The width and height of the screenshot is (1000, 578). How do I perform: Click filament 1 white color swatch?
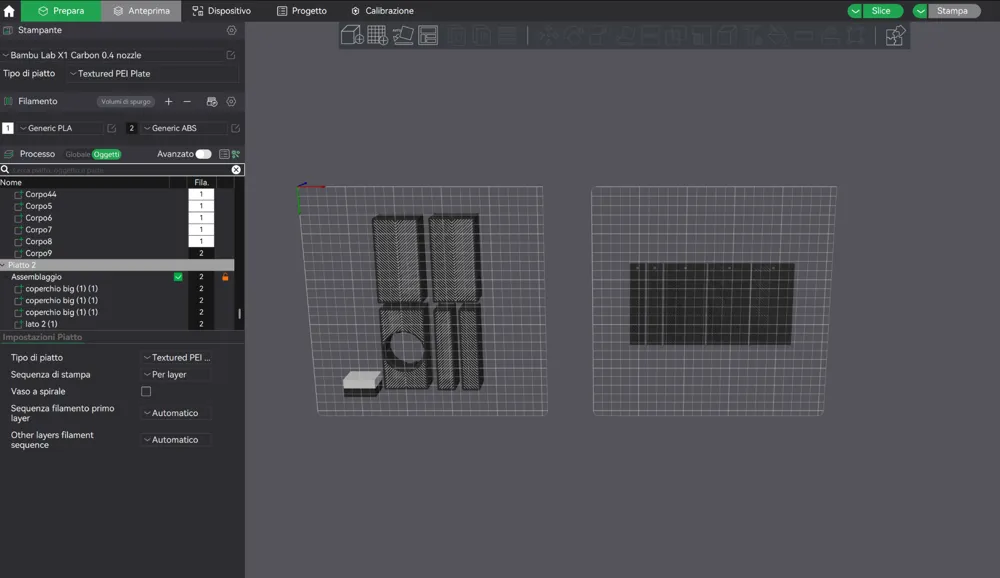point(8,128)
